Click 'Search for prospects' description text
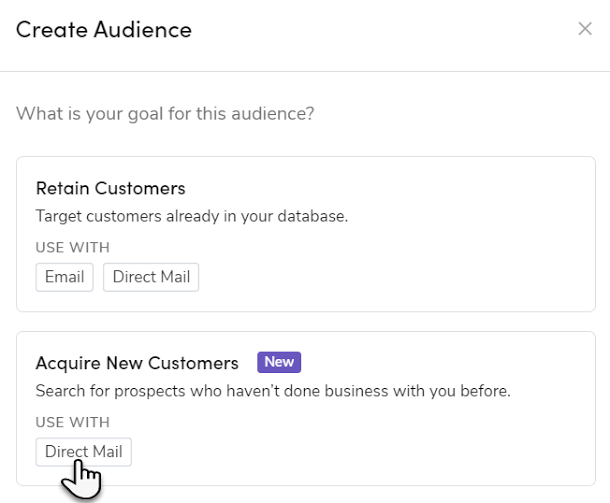Screen dimensions: 610x503 [272, 390]
